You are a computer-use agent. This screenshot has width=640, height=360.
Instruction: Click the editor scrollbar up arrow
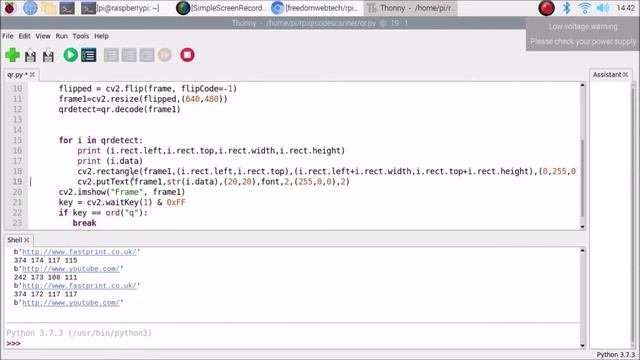[582, 85]
